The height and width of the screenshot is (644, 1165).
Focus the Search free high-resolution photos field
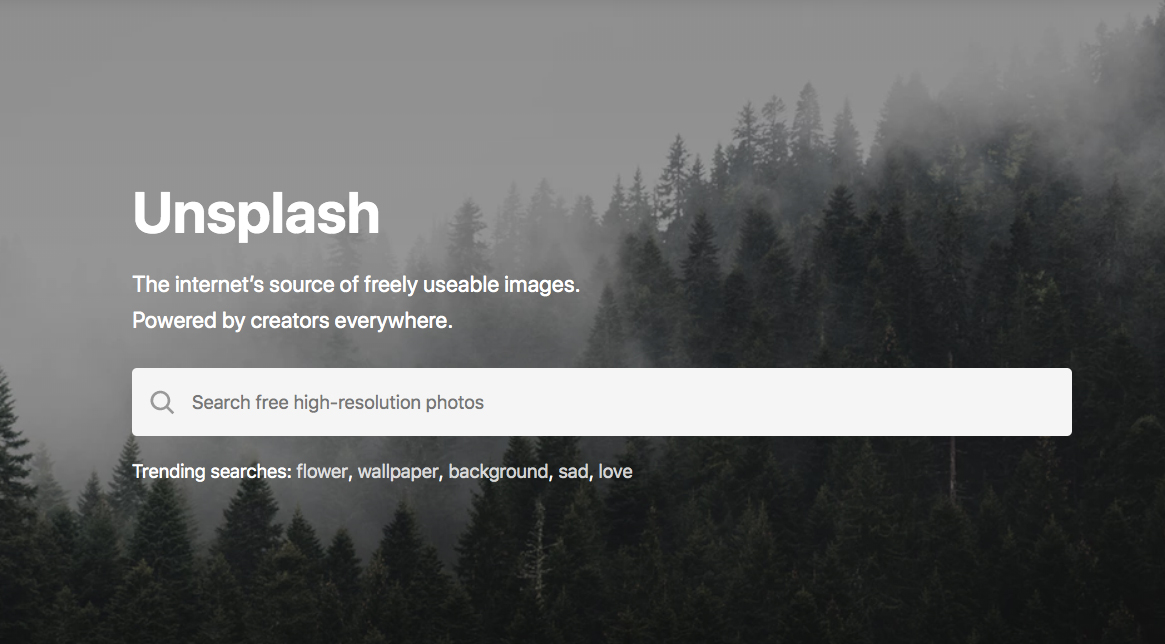(602, 402)
